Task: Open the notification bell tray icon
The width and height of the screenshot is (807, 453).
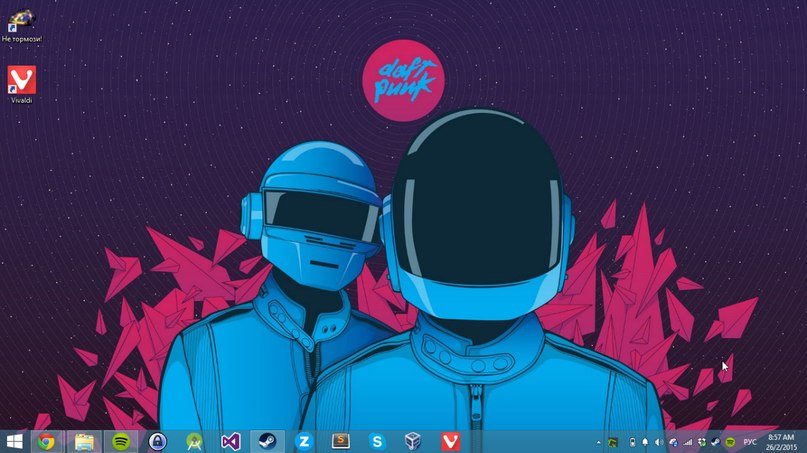Action: (x=645, y=442)
